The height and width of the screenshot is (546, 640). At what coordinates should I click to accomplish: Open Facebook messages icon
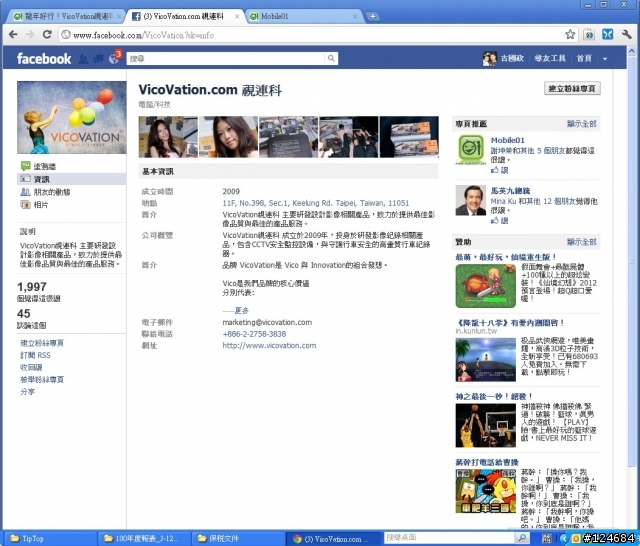click(98, 59)
